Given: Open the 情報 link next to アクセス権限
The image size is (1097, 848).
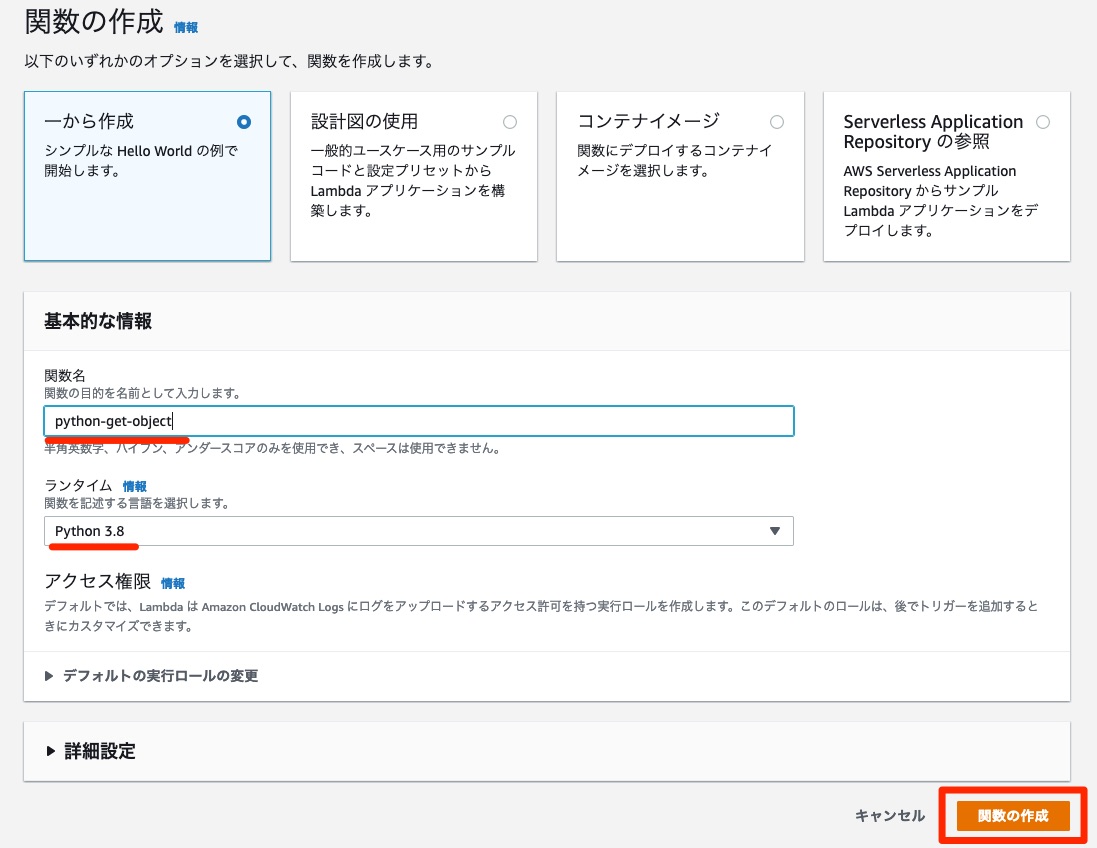Looking at the screenshot, I should click(173, 583).
